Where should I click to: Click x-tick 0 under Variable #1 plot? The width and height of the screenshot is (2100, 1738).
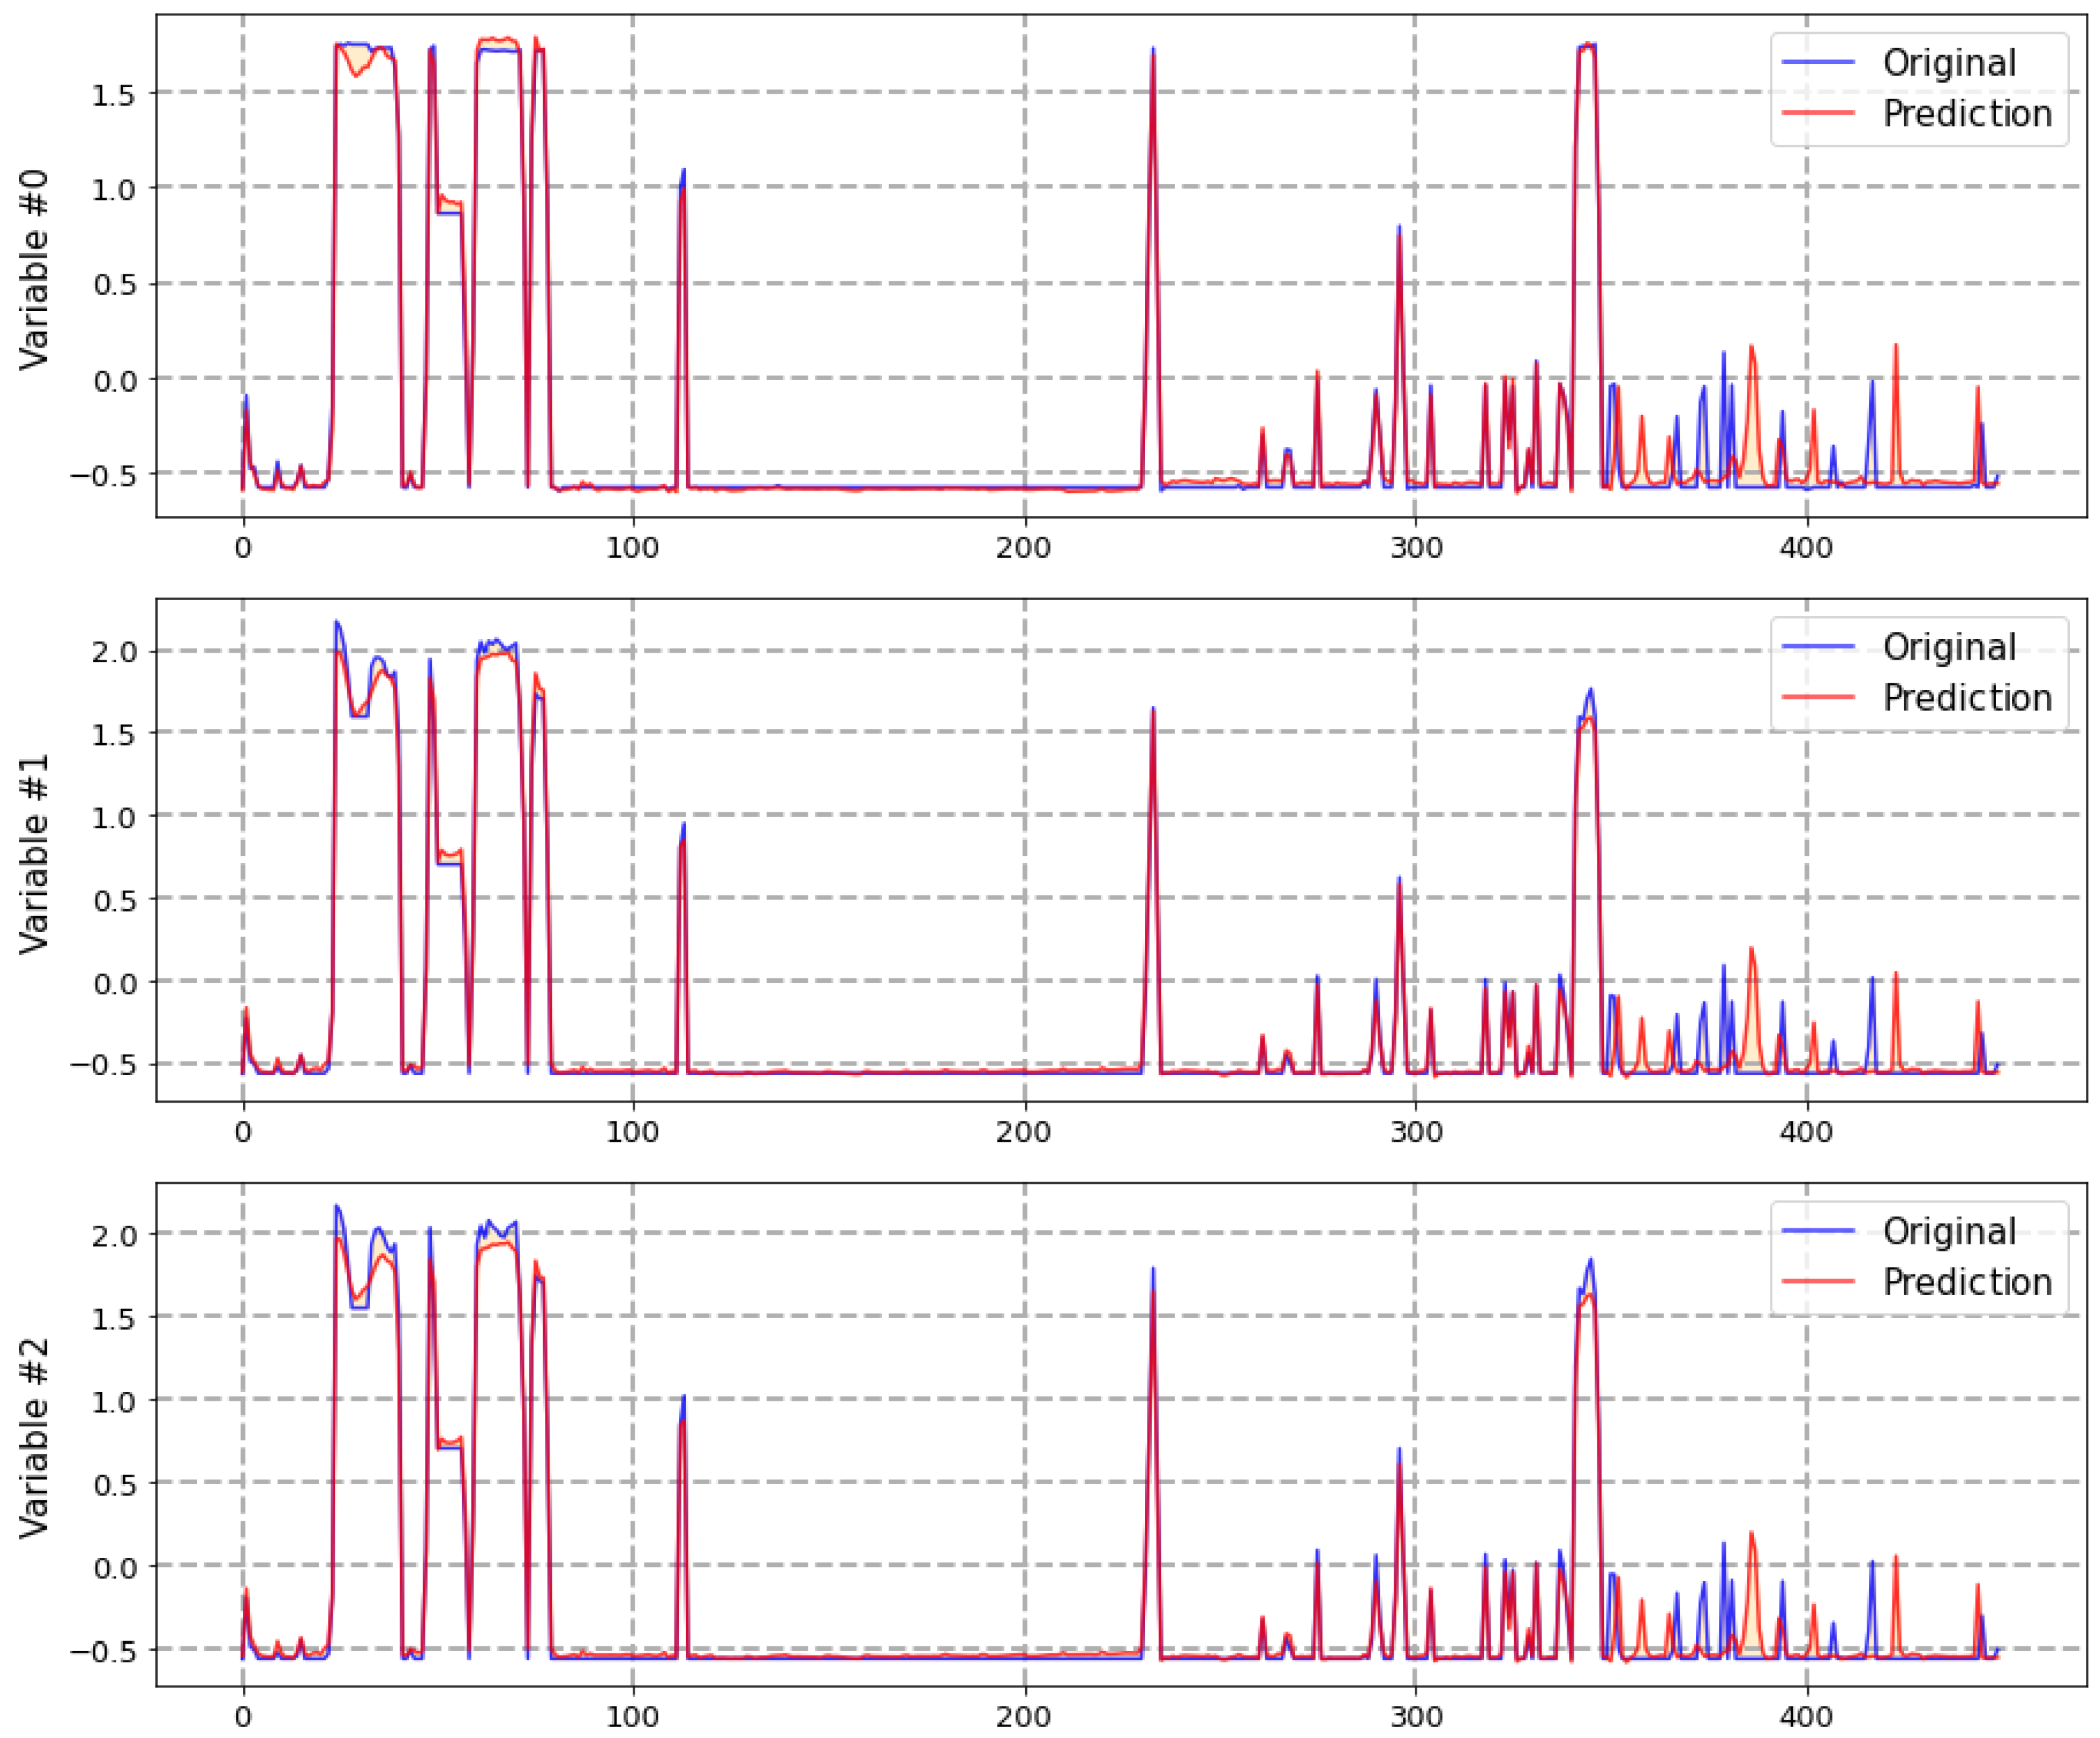click(243, 1131)
